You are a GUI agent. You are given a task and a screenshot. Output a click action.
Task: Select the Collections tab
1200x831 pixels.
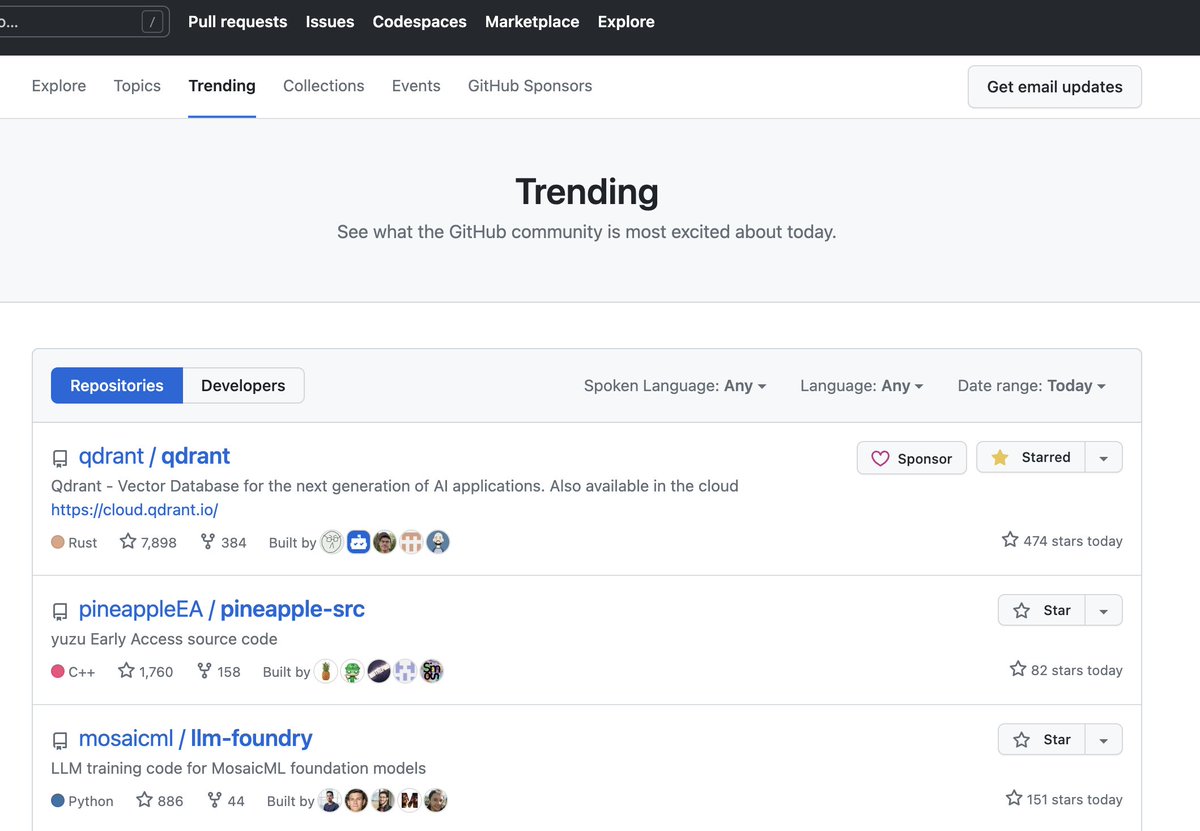pyautogui.click(x=324, y=86)
